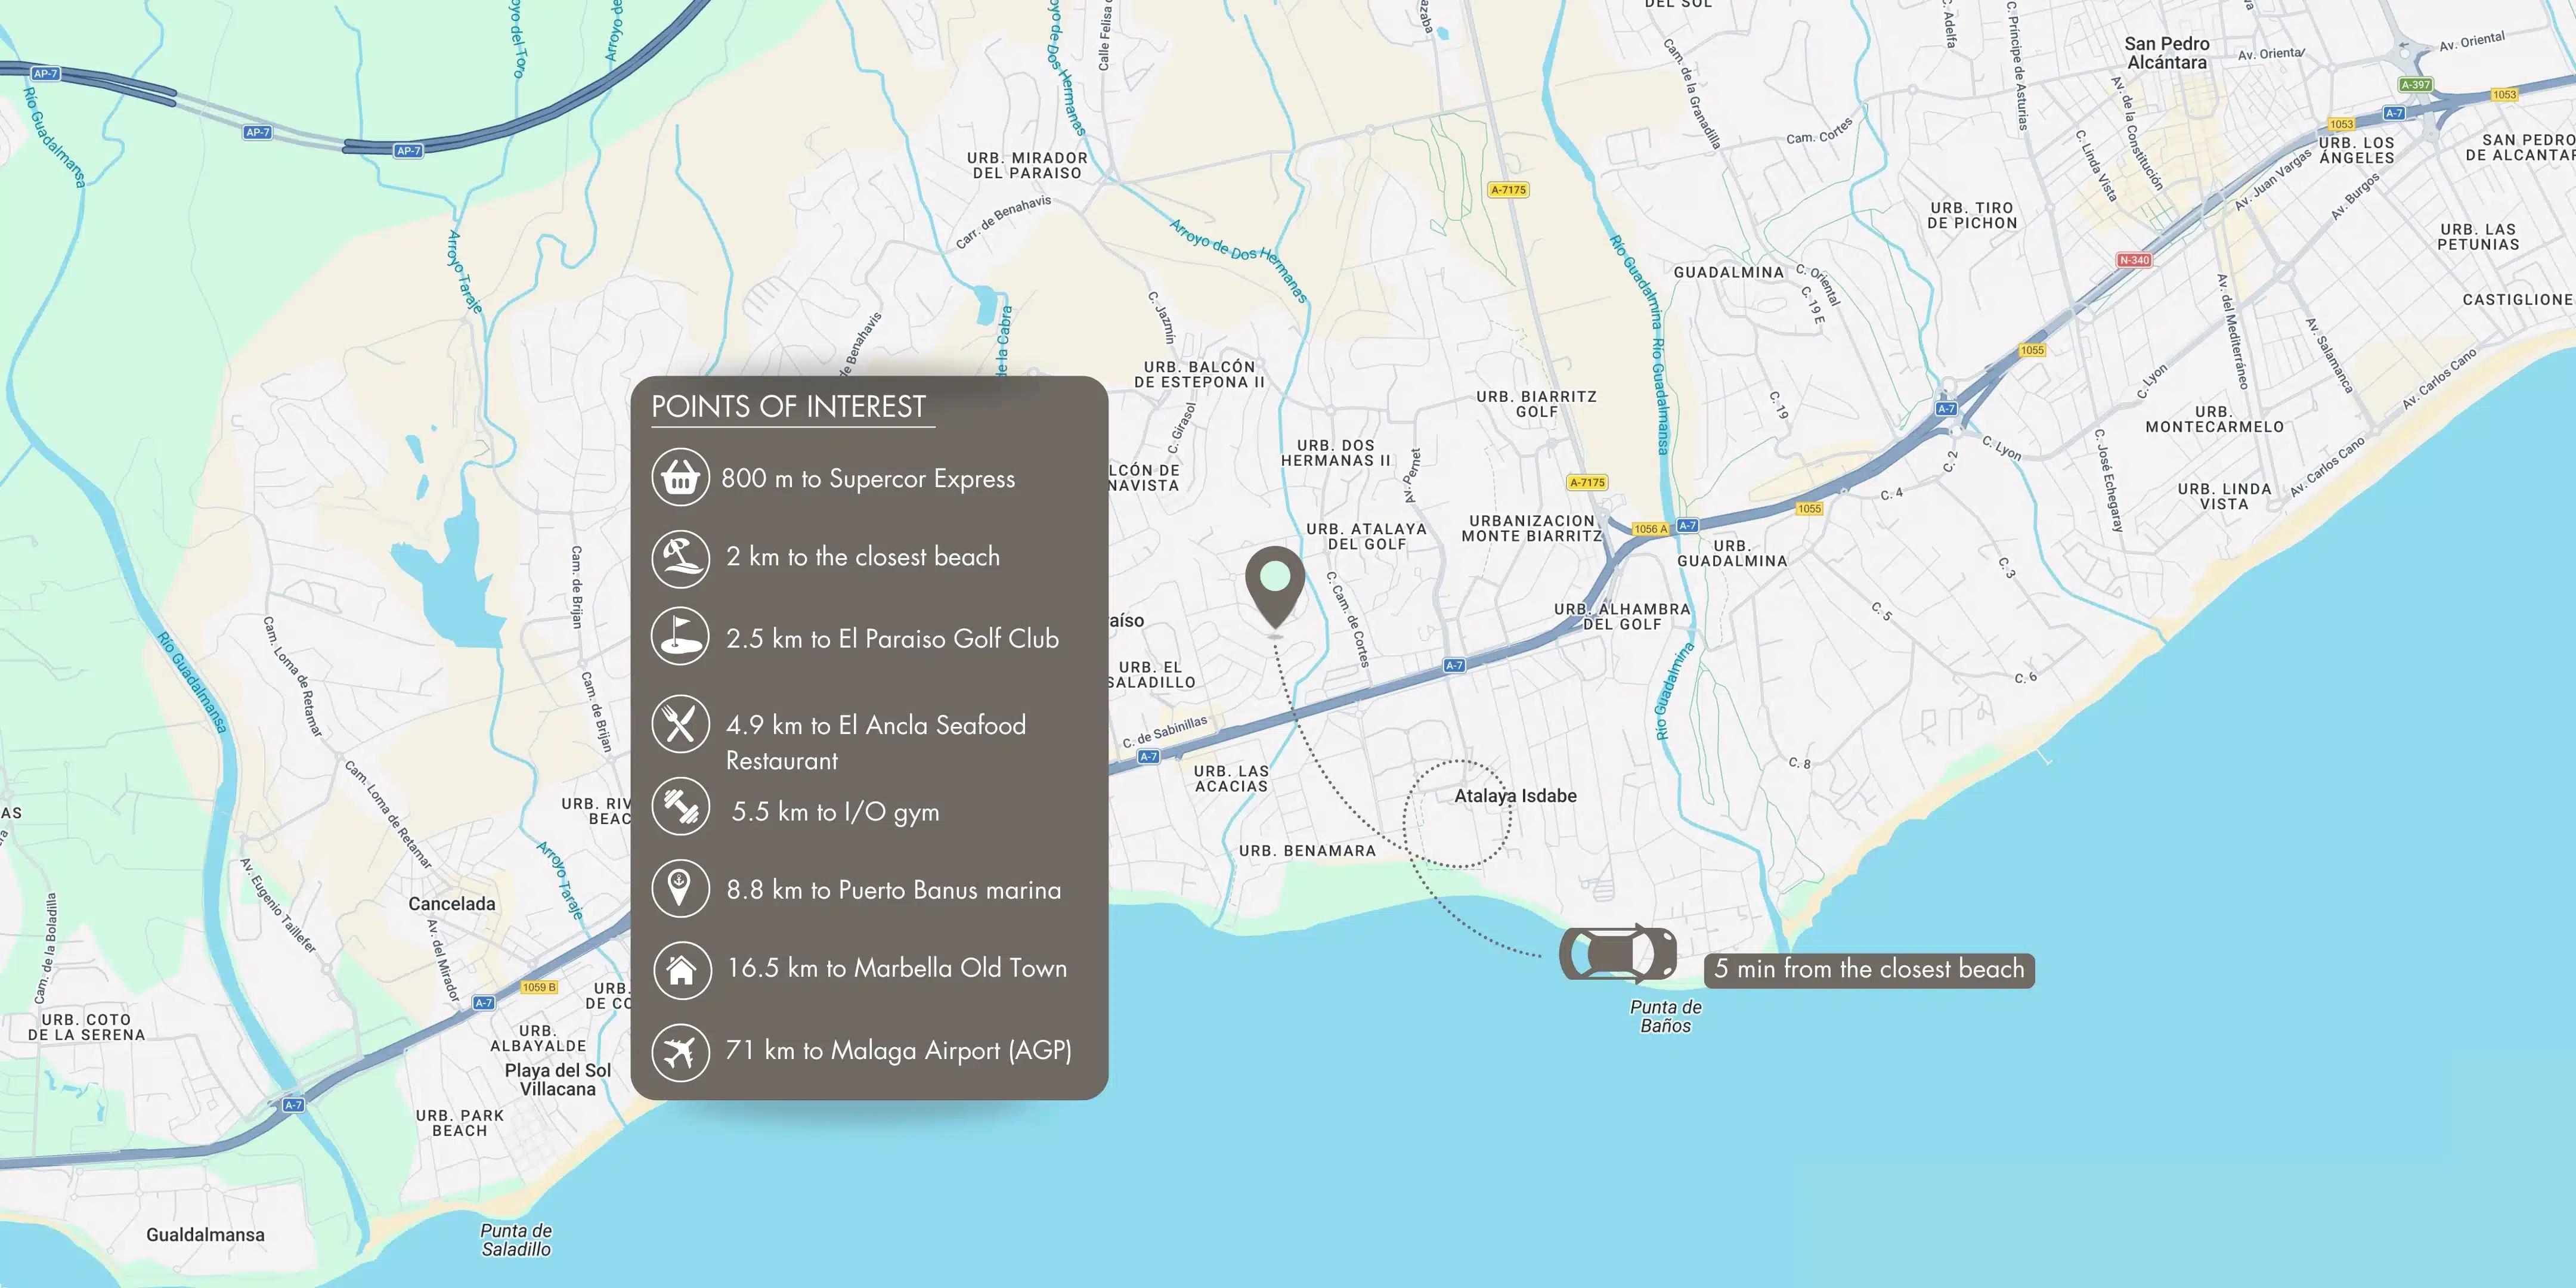Viewport: 2576px width, 1288px height.
Task: Click the car icon near Punta de Baños
Action: (x=1618, y=953)
